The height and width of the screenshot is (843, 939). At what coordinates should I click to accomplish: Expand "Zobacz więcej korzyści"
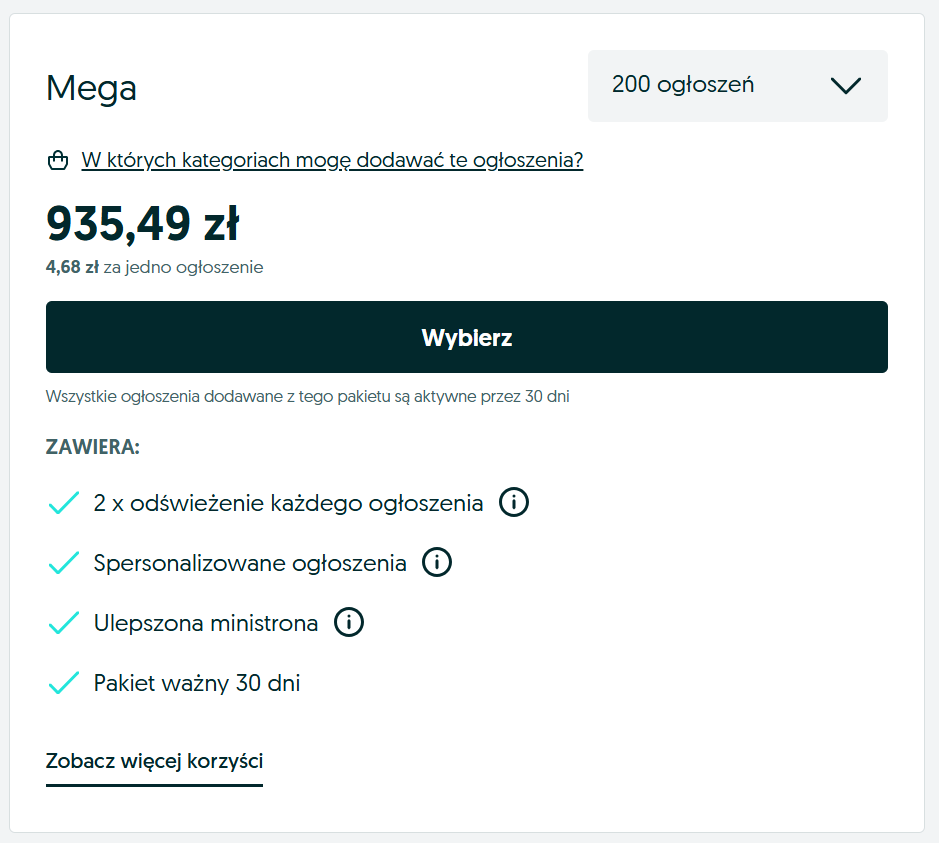coord(154,761)
